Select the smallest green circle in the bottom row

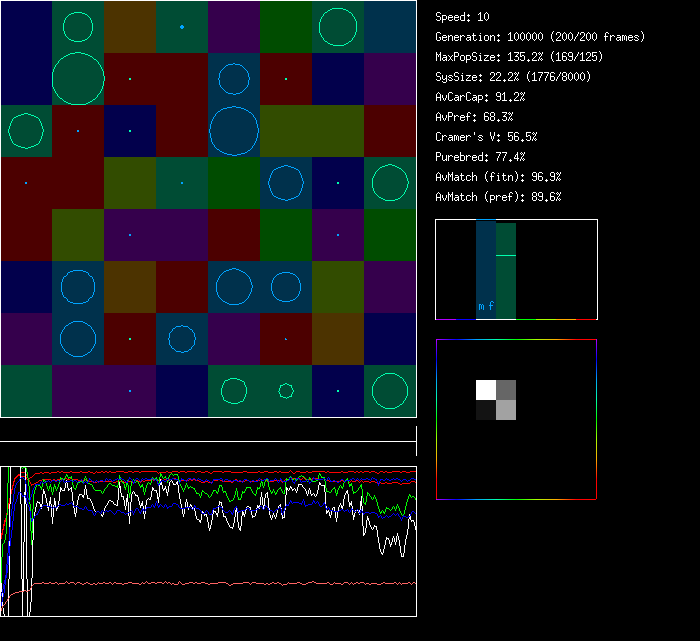pos(286,391)
